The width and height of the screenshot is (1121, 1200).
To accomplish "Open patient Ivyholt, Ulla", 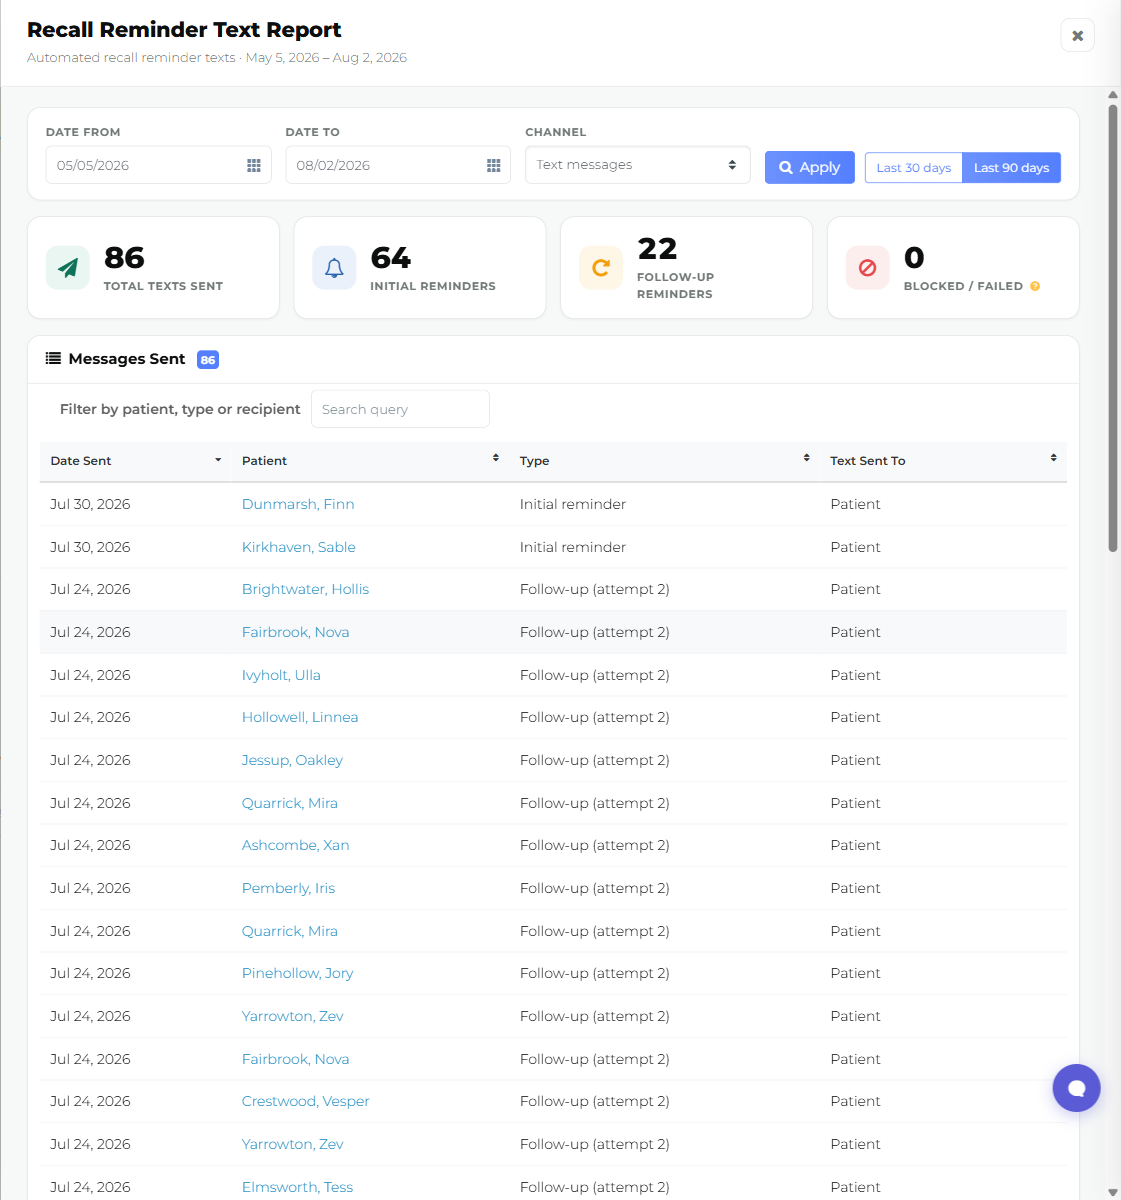I will point(281,675).
